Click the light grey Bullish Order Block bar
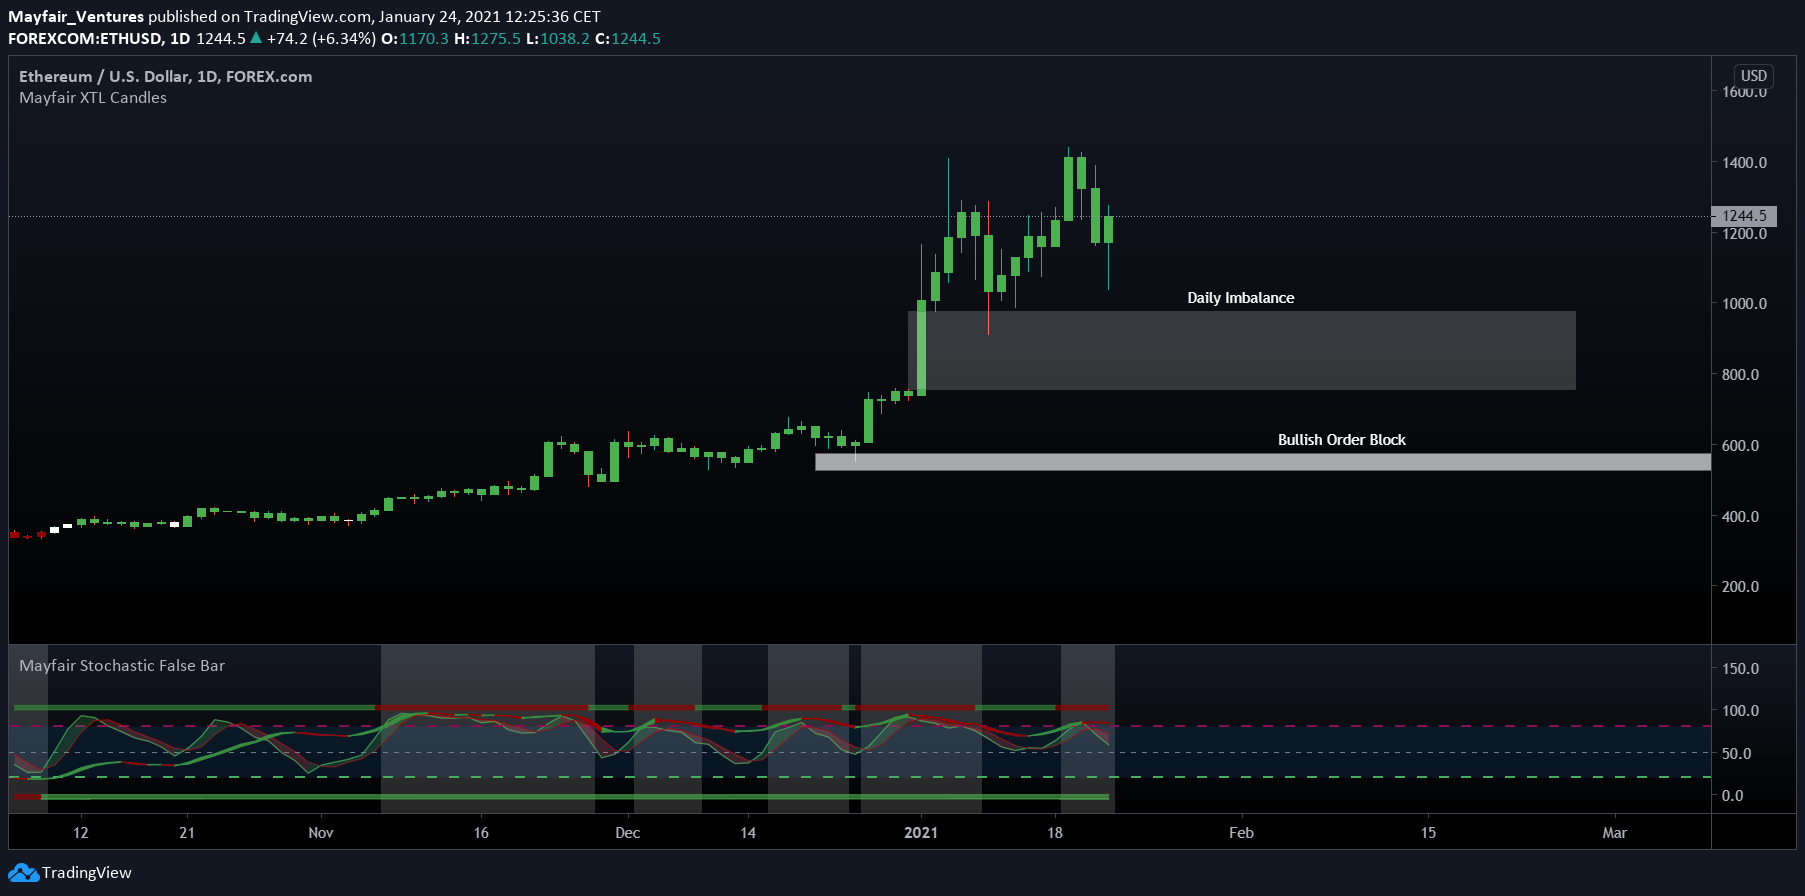The height and width of the screenshot is (896, 1805). pyautogui.click(x=1263, y=462)
